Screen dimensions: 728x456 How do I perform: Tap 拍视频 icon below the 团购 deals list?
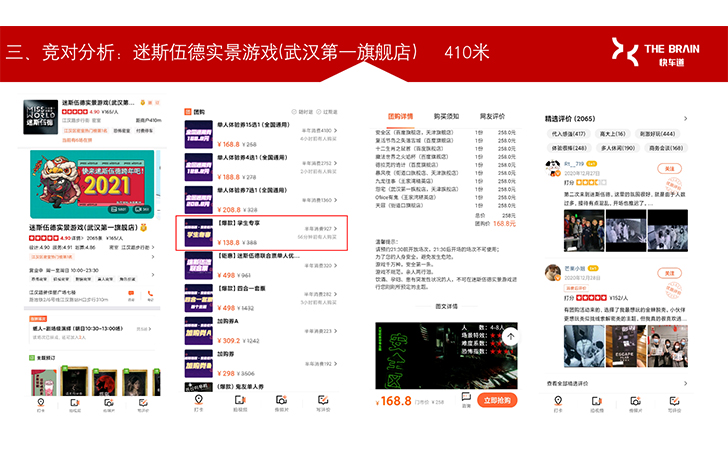point(240,402)
